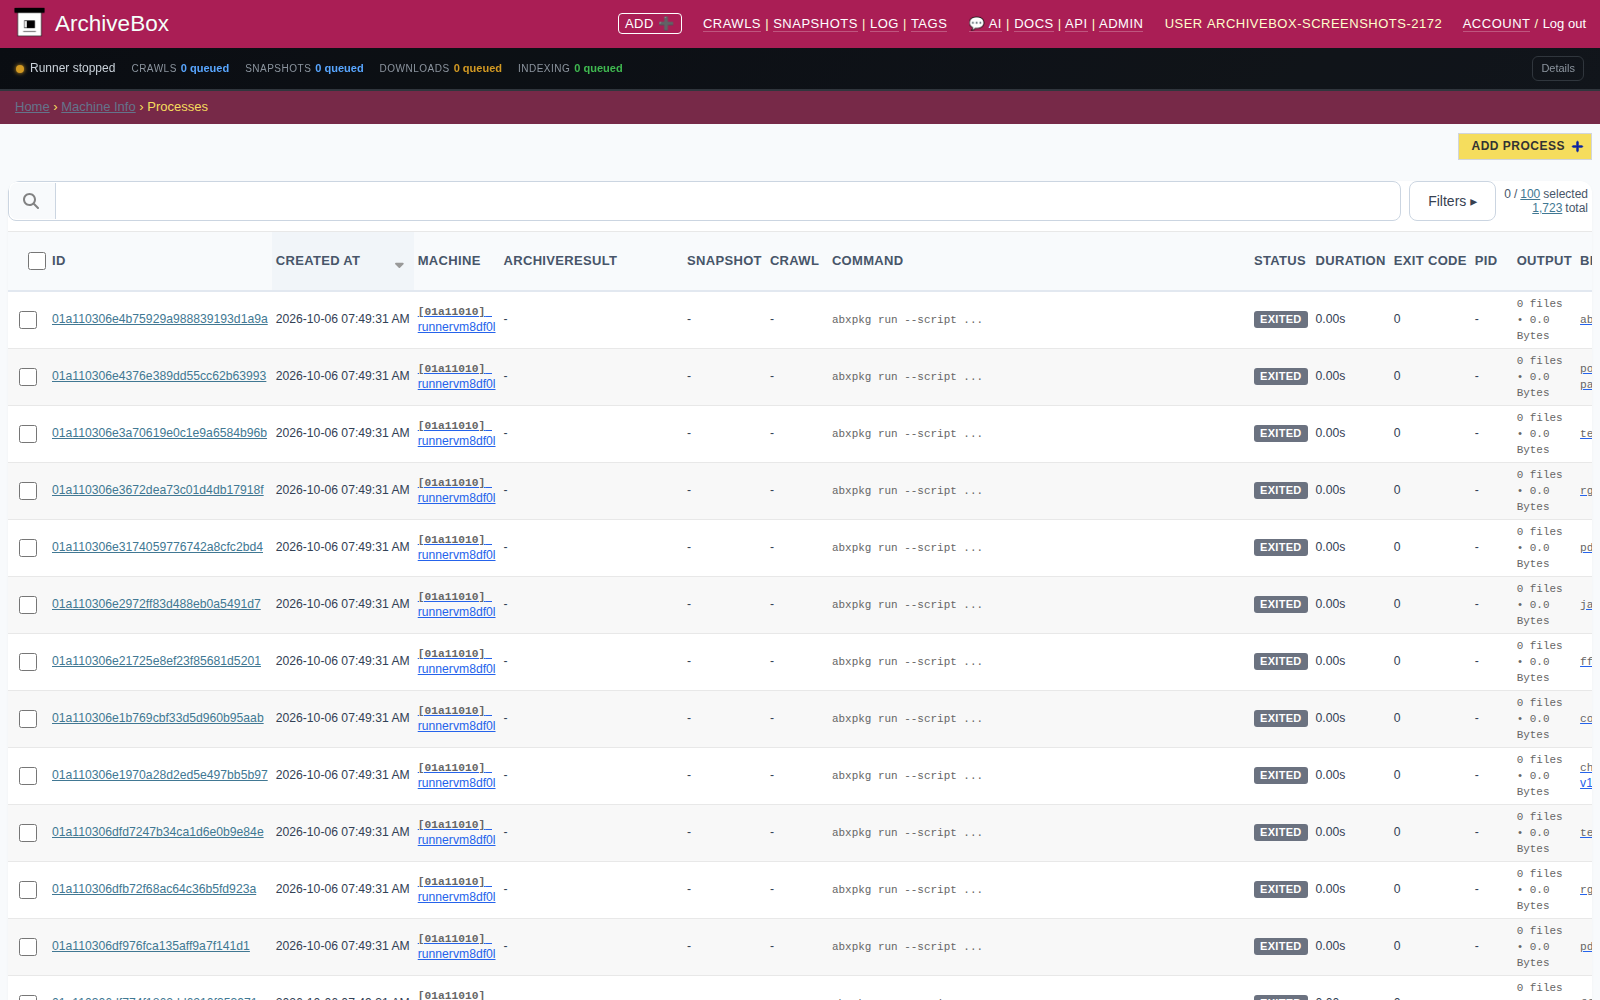Click the sort arrow on CREATED AT
Screen dimensions: 1600x1000
pyautogui.click(x=399, y=265)
